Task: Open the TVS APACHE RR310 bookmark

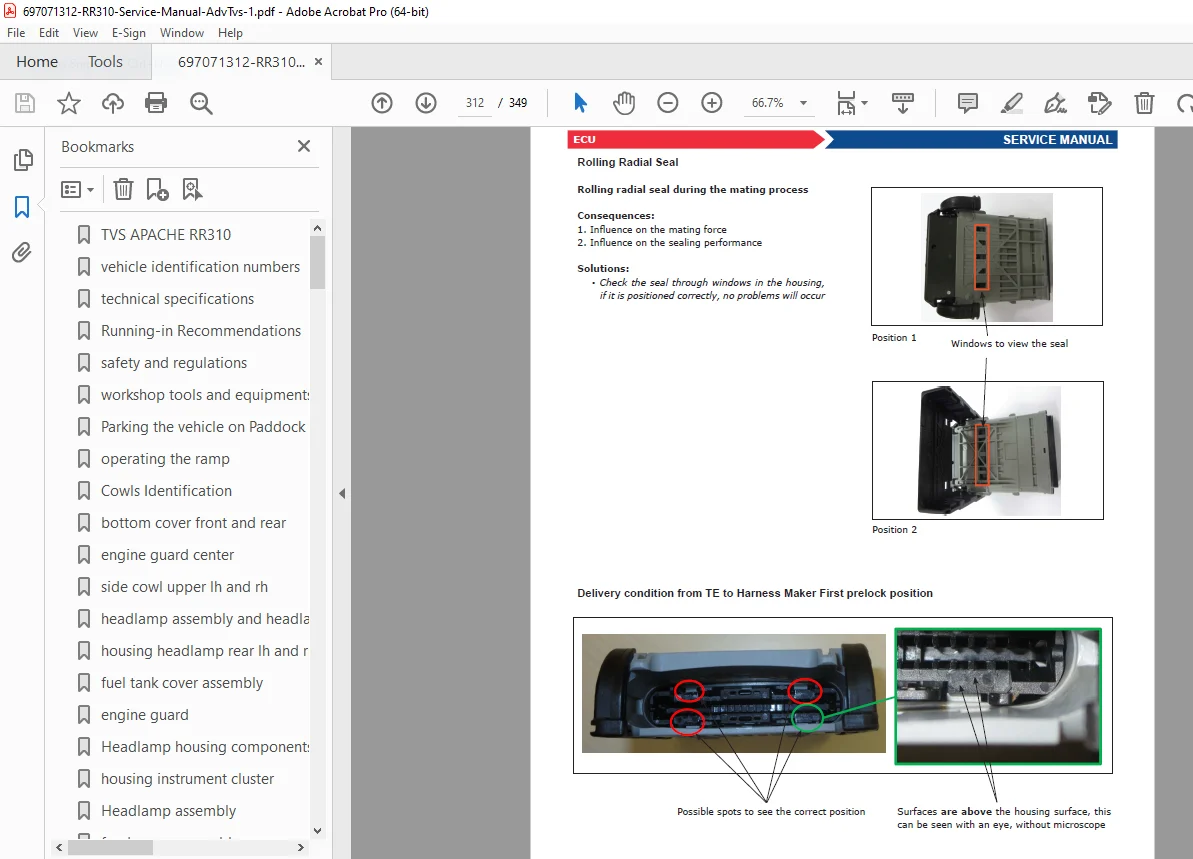Action: tap(166, 234)
